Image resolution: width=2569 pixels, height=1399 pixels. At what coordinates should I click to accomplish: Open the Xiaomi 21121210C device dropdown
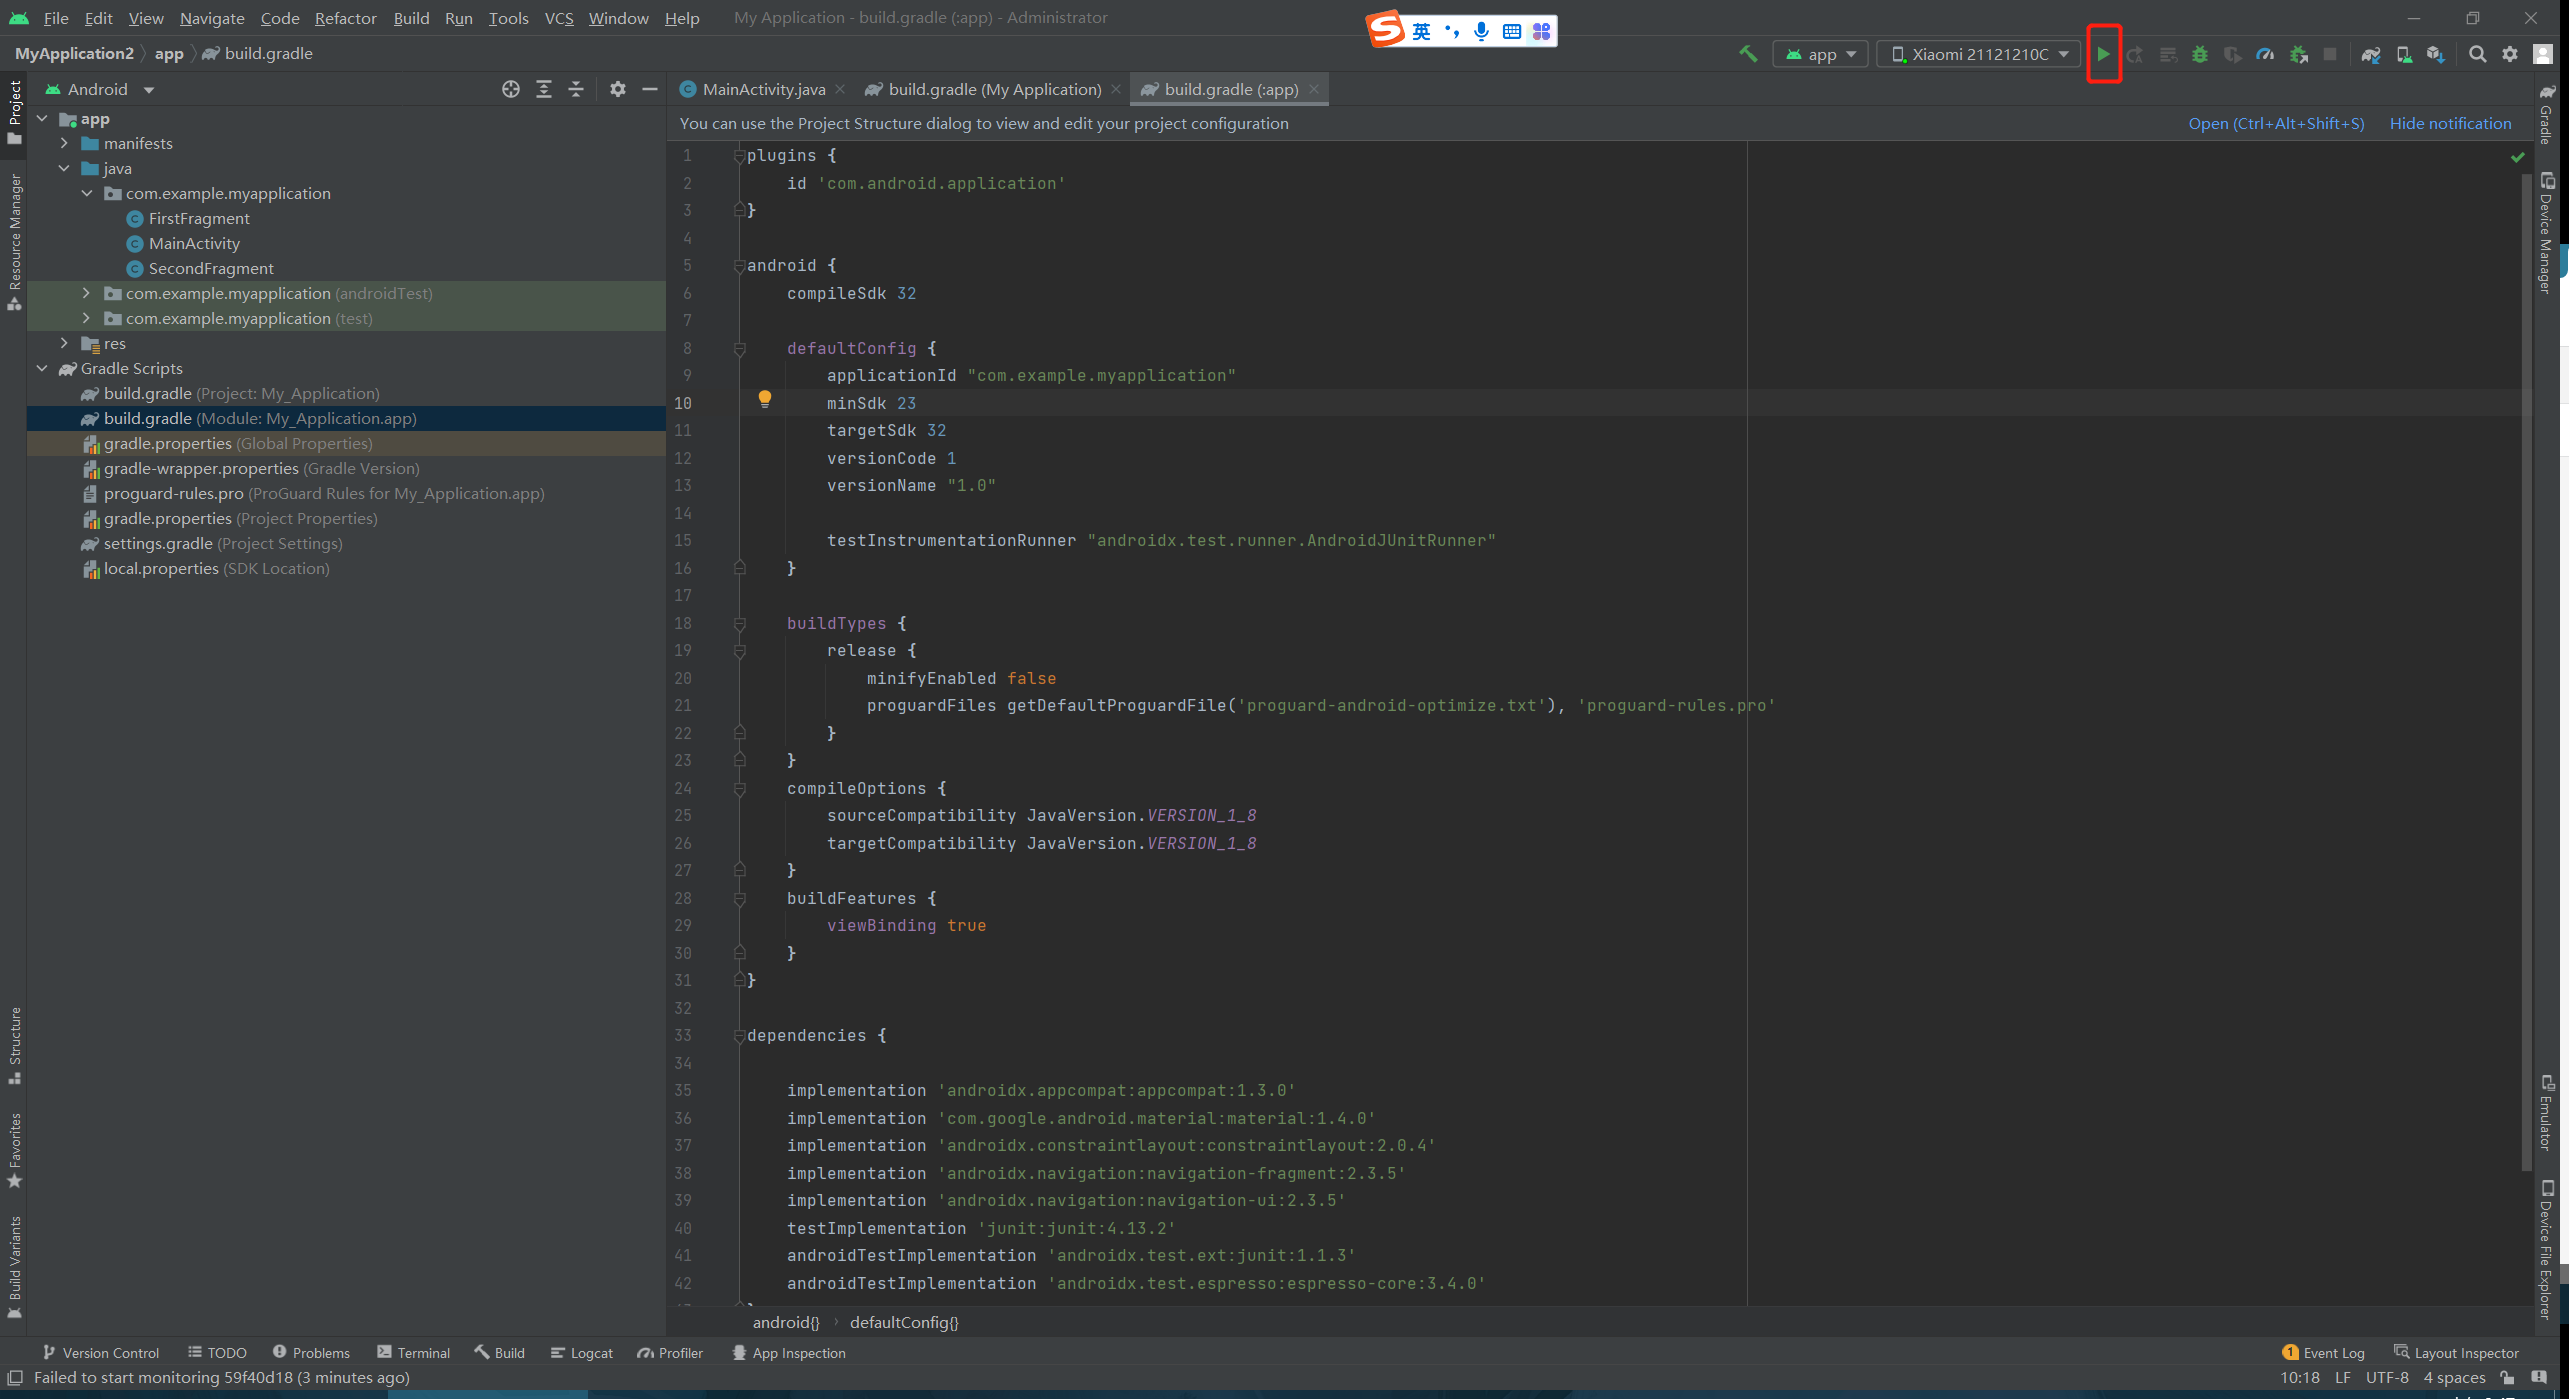pyautogui.click(x=1980, y=54)
